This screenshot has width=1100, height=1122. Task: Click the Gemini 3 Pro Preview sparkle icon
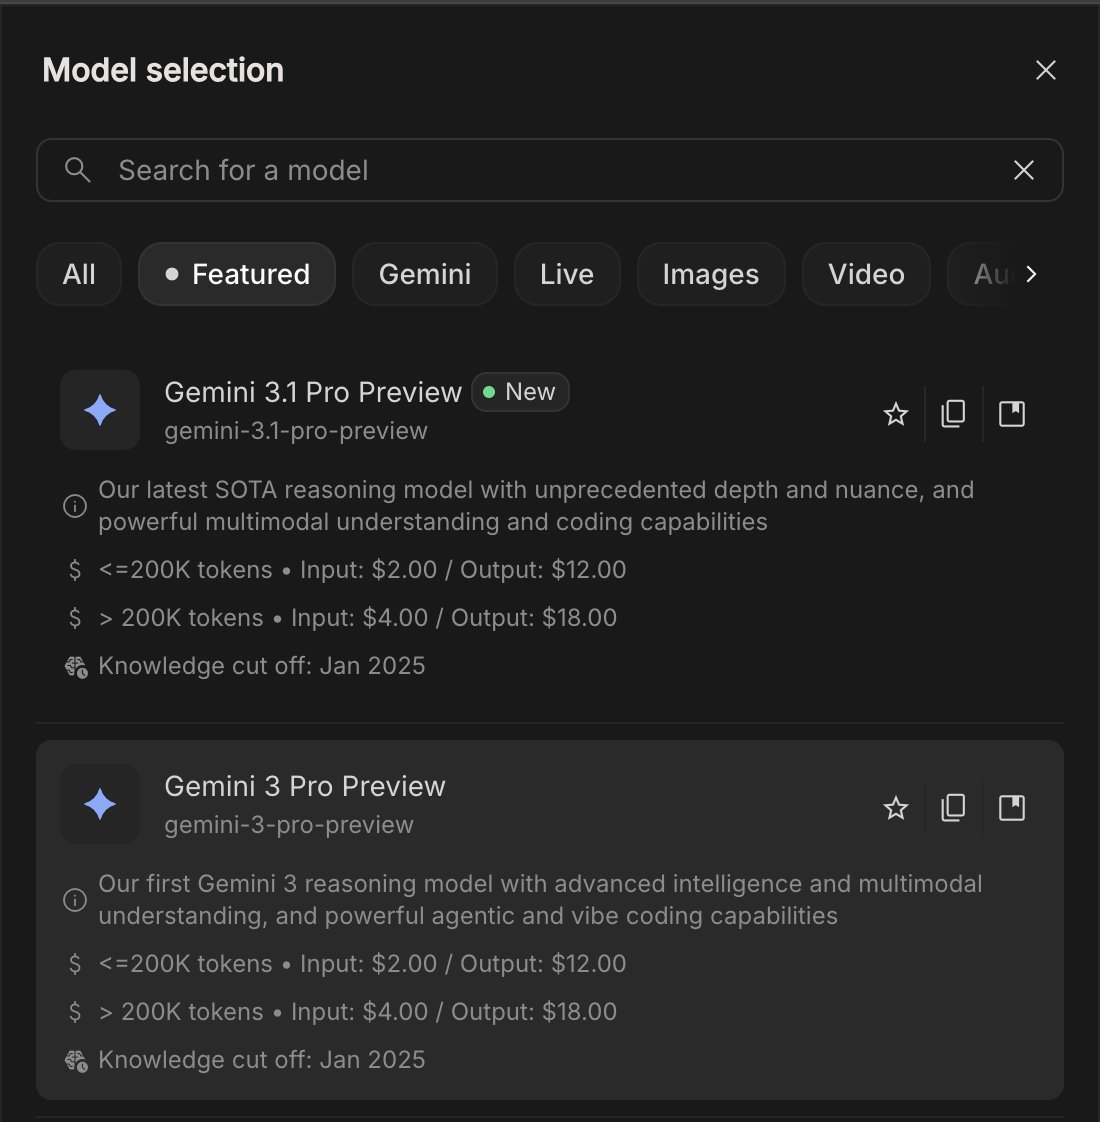100,804
